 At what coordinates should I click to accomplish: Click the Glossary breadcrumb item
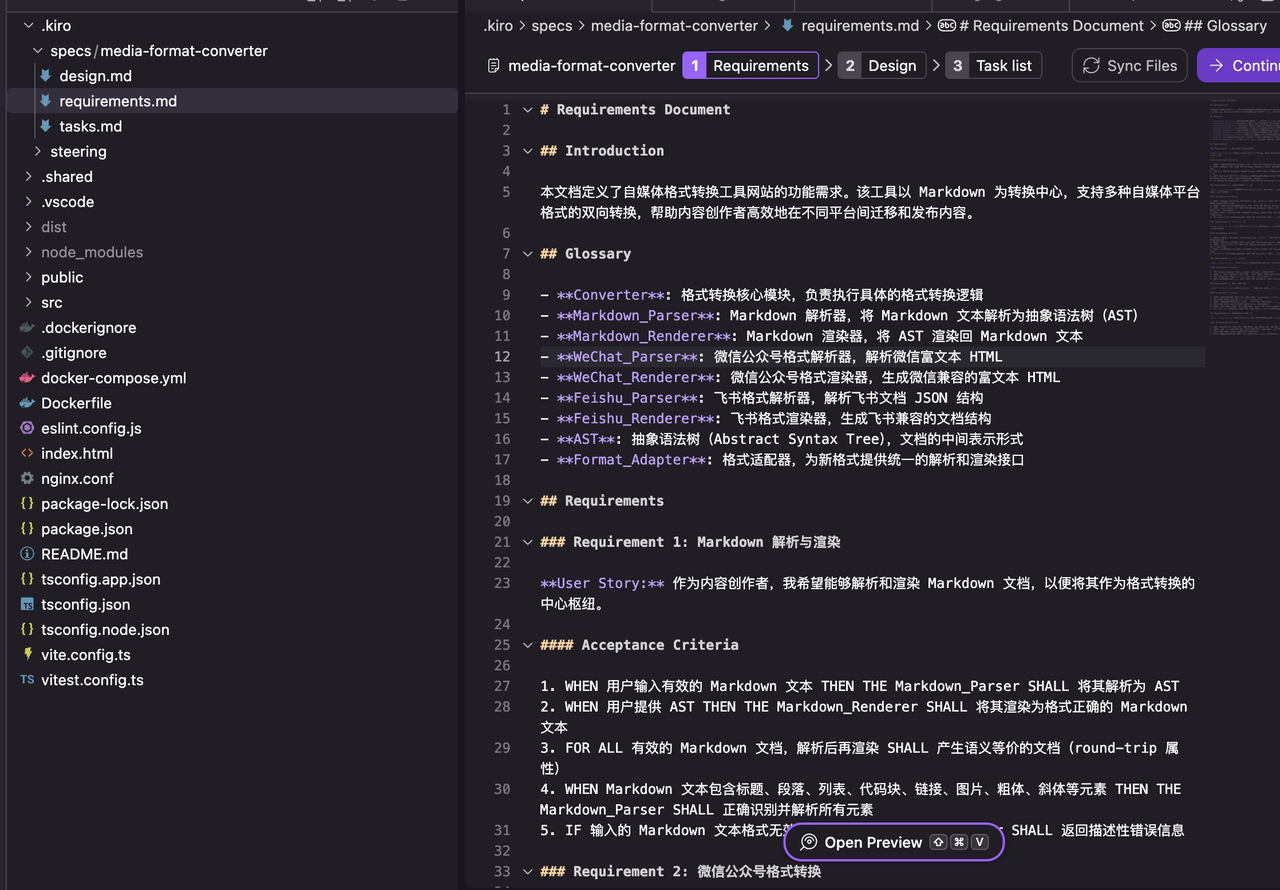point(1222,25)
